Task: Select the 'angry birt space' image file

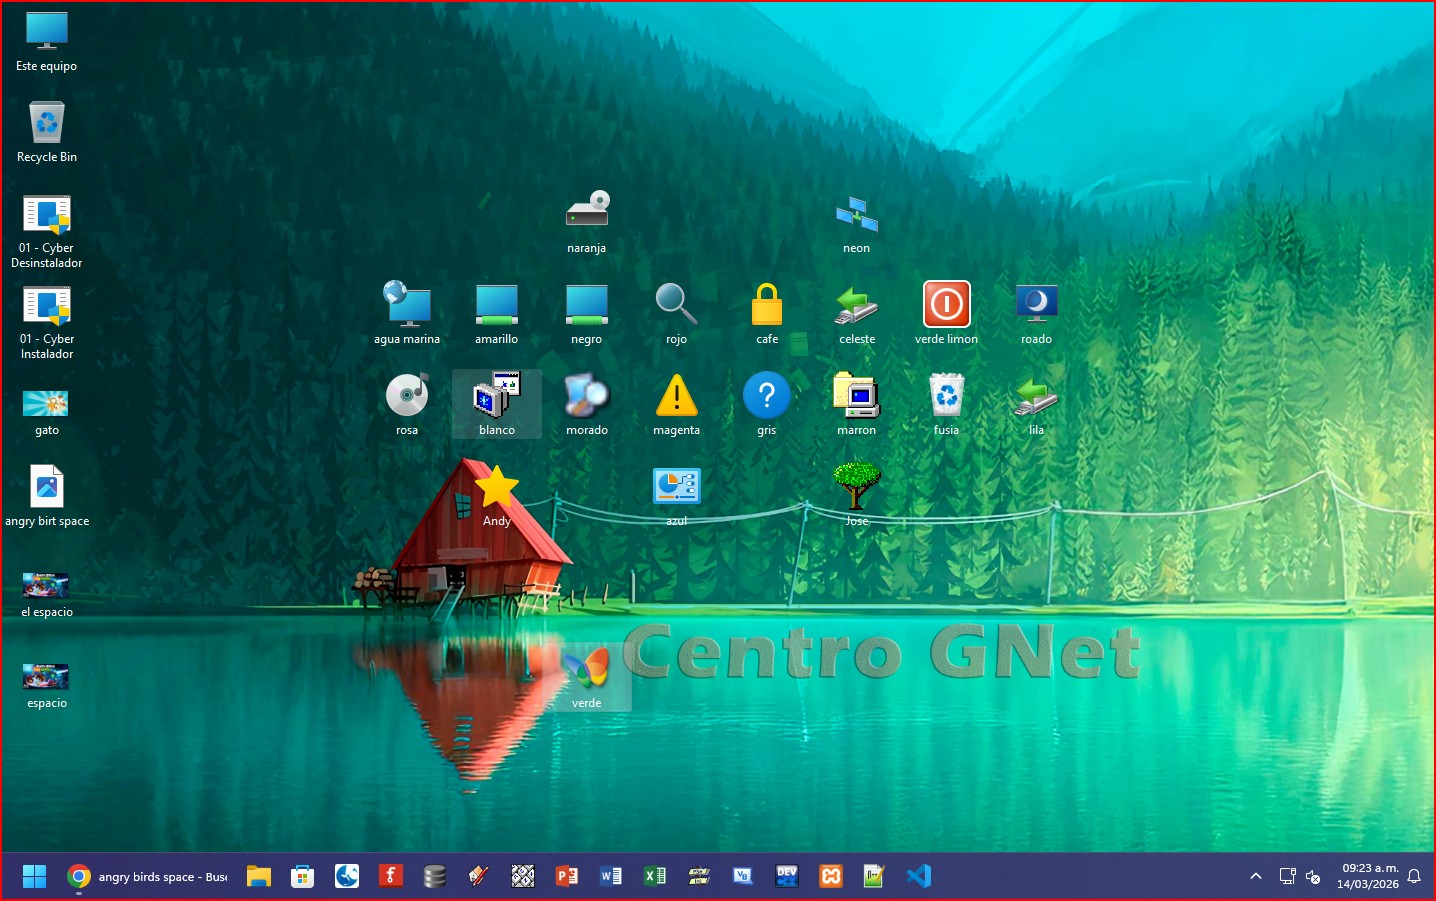Action: click(47, 487)
